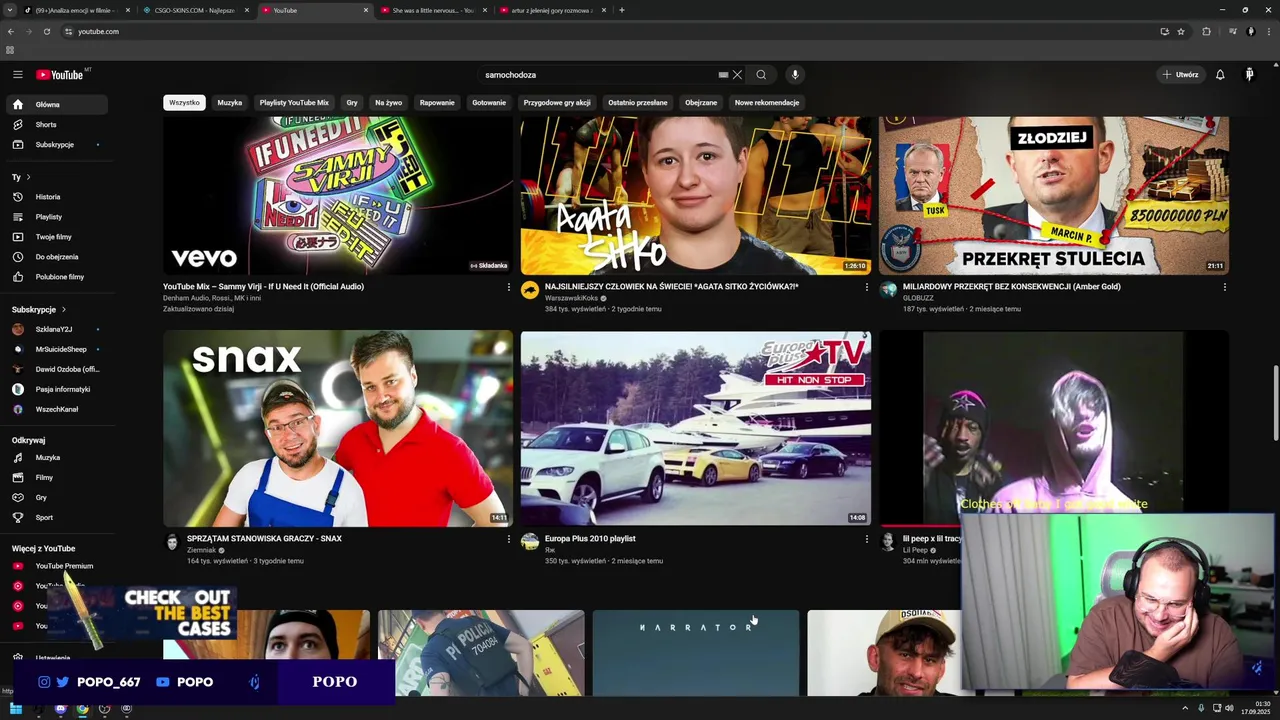1280x720 pixels.
Task: Open the Przekręt Stulecia video thumbnail
Action: 1054,195
